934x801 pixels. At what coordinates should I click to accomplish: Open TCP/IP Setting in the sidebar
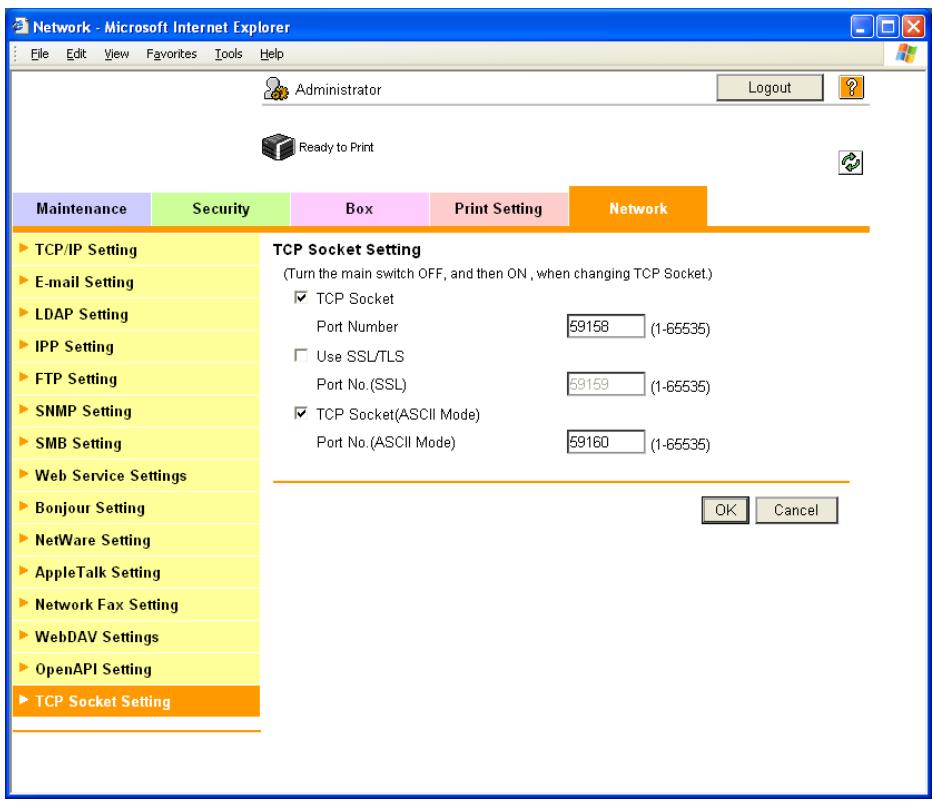click(136, 250)
